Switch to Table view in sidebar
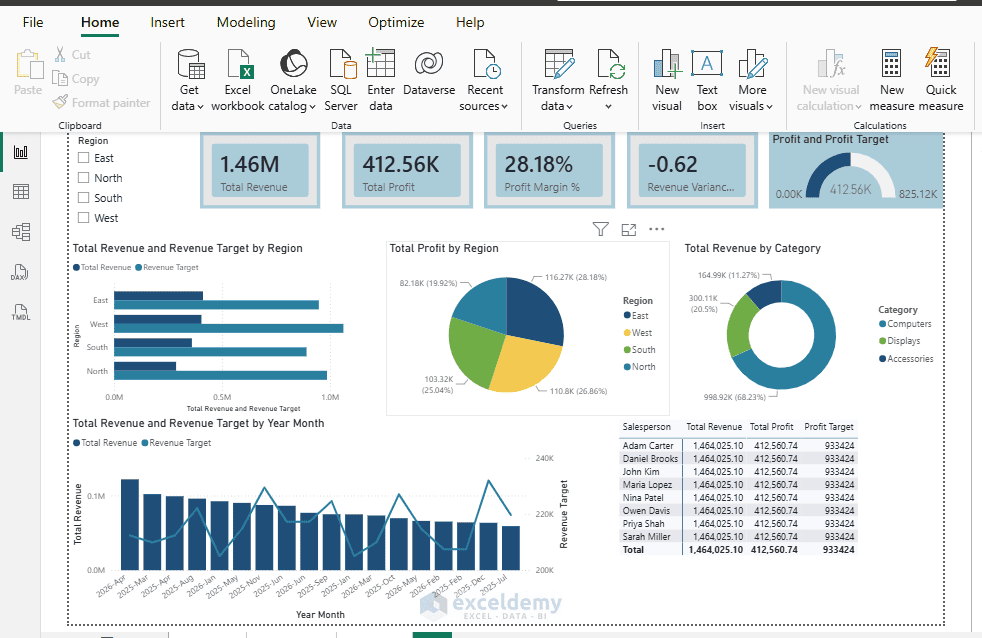This screenshot has width=982, height=638. coord(21,192)
